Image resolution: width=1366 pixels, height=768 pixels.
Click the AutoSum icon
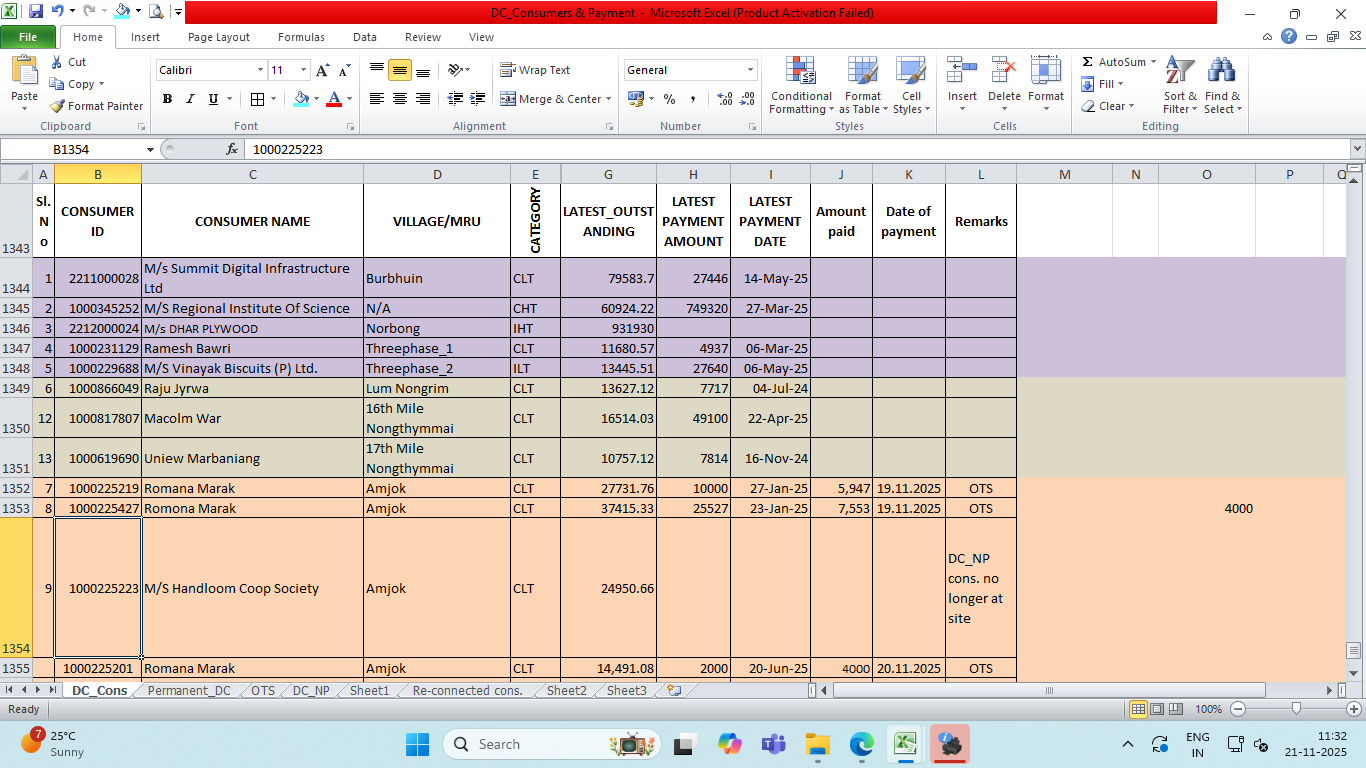[x=1088, y=62]
